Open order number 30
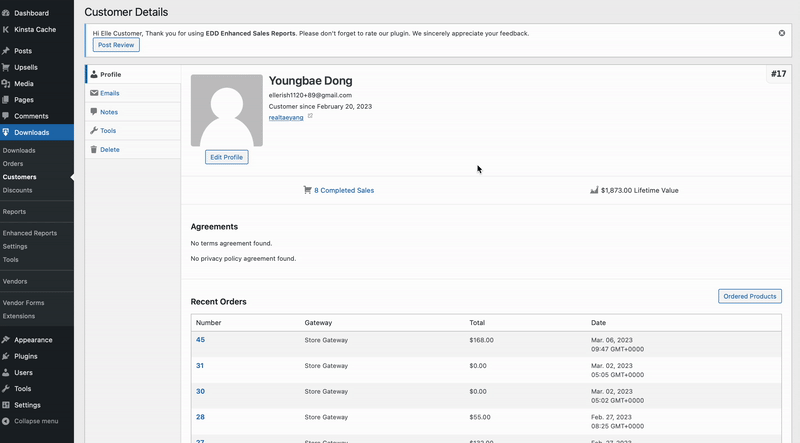 click(200, 391)
